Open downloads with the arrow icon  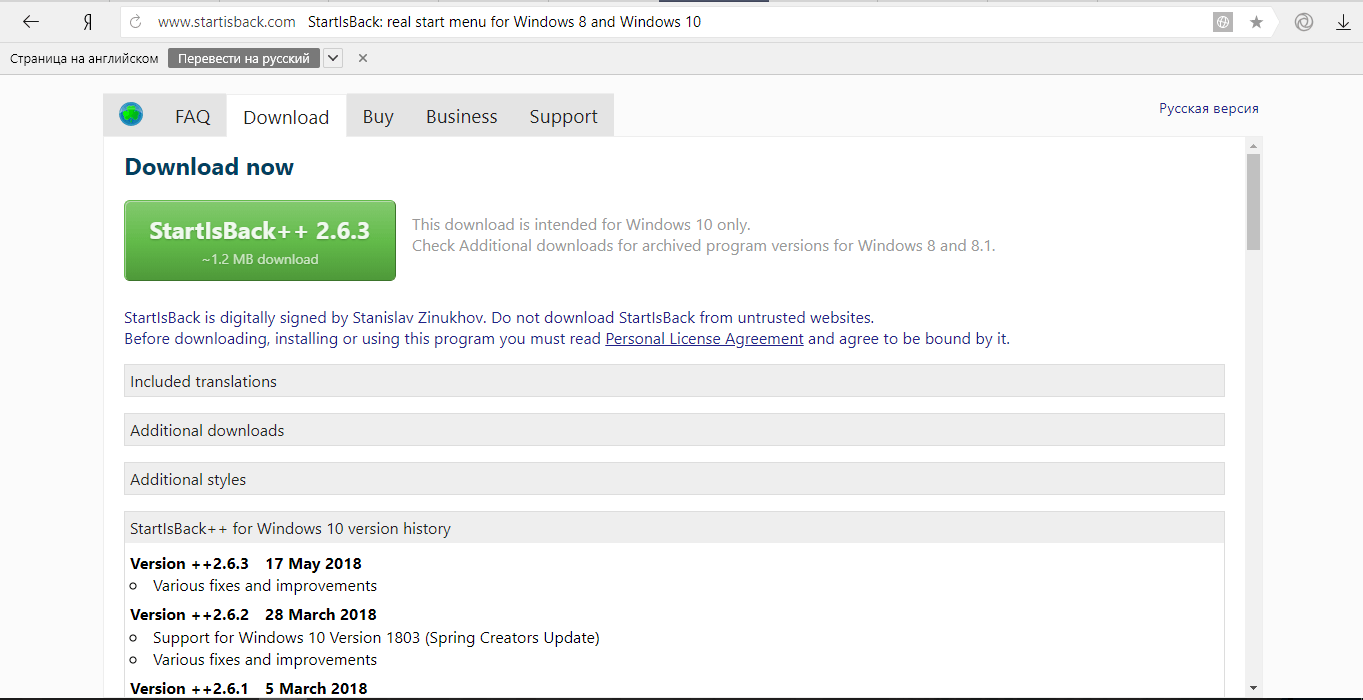pyautogui.click(x=1343, y=22)
